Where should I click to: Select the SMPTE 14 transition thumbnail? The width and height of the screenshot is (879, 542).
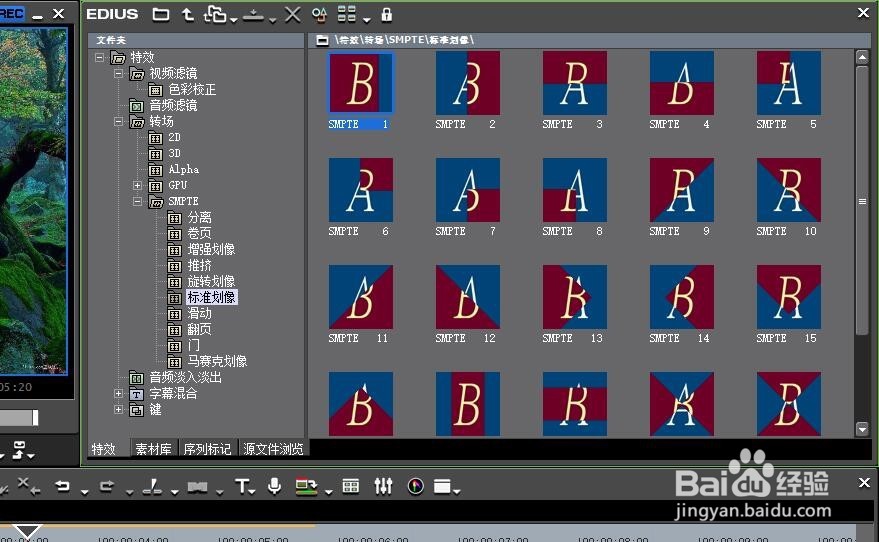pyautogui.click(x=682, y=297)
